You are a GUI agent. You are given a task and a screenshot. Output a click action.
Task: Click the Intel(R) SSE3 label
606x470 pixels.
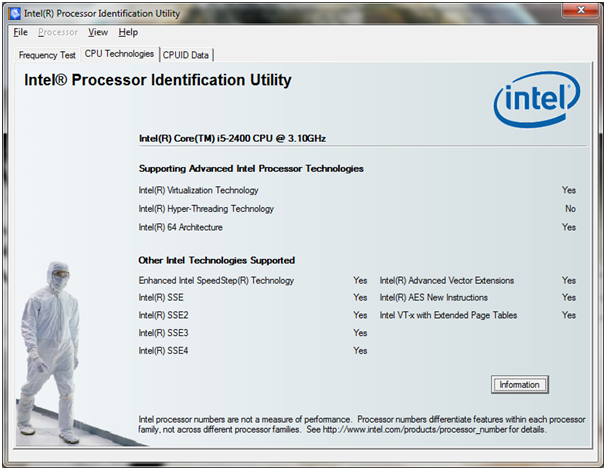163,333
